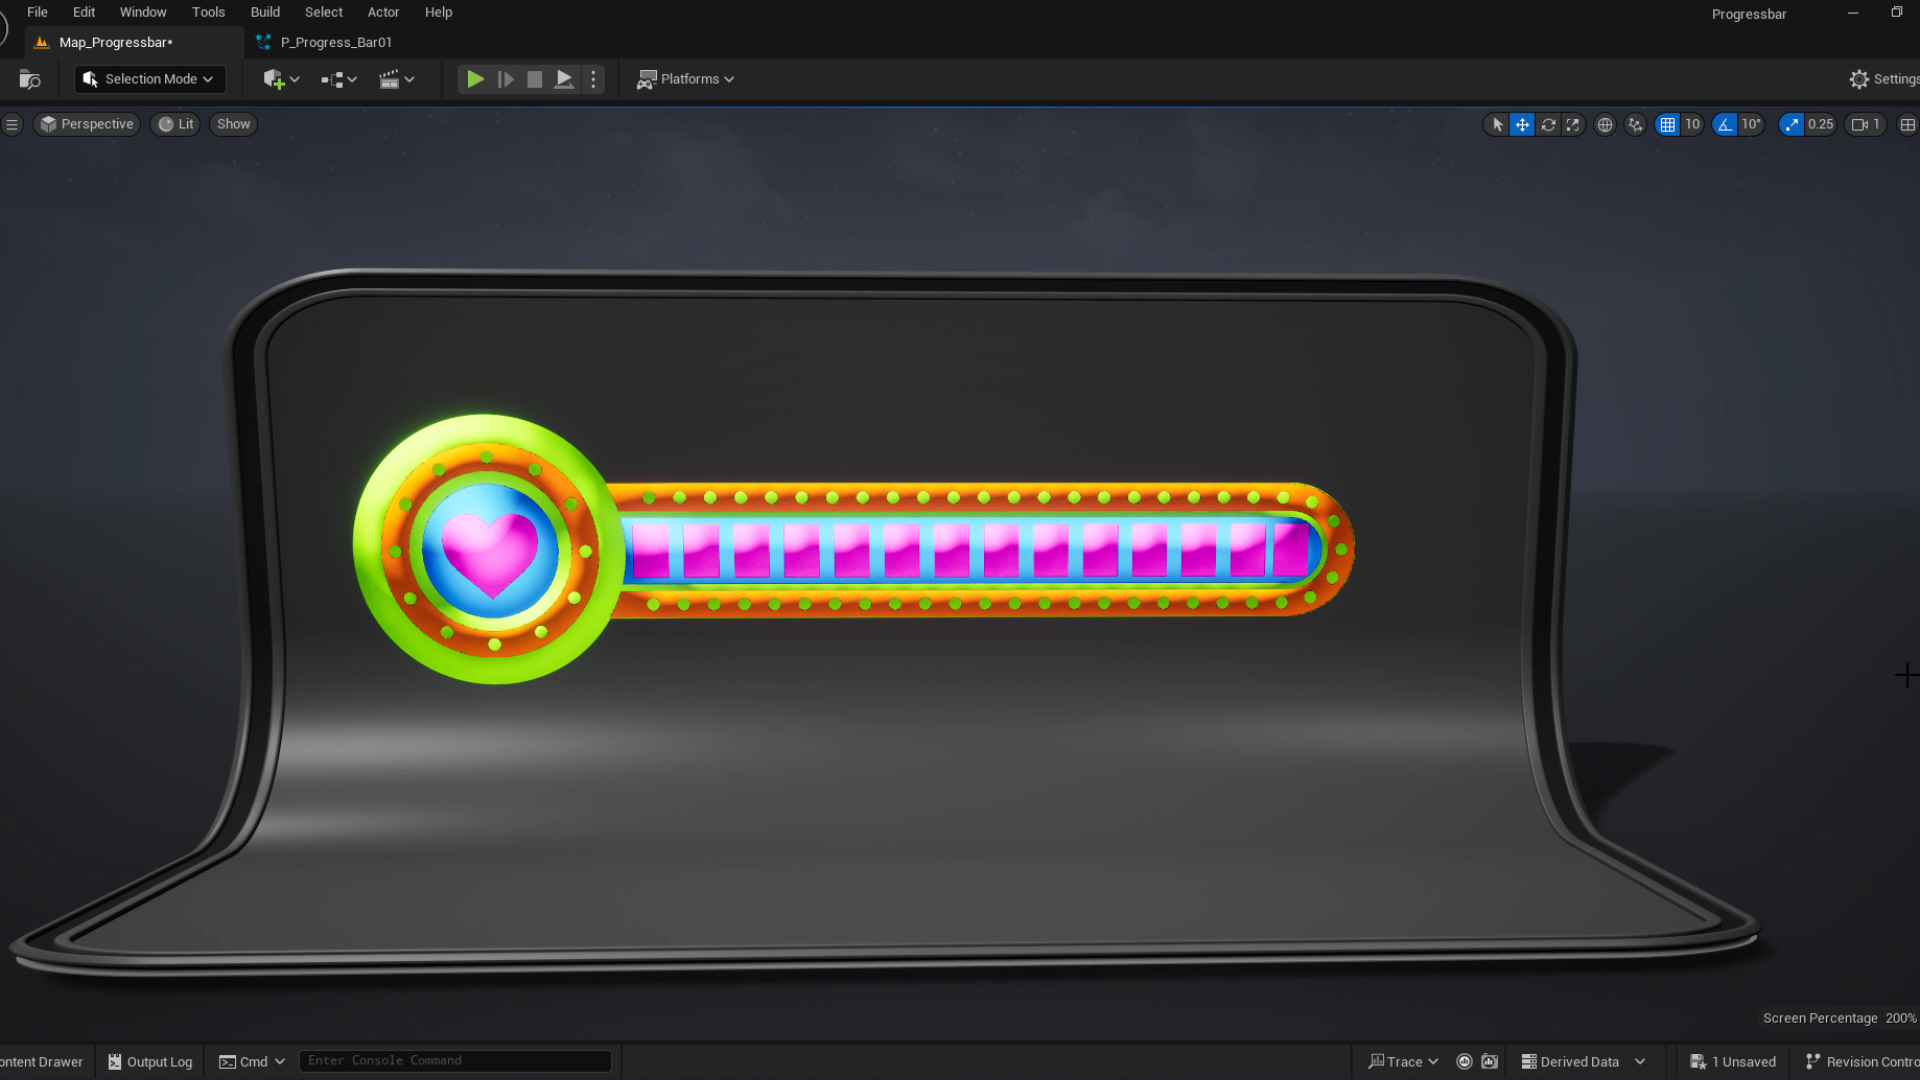Open the Build menu
Image resolution: width=1920 pixels, height=1080 pixels.
tap(265, 12)
